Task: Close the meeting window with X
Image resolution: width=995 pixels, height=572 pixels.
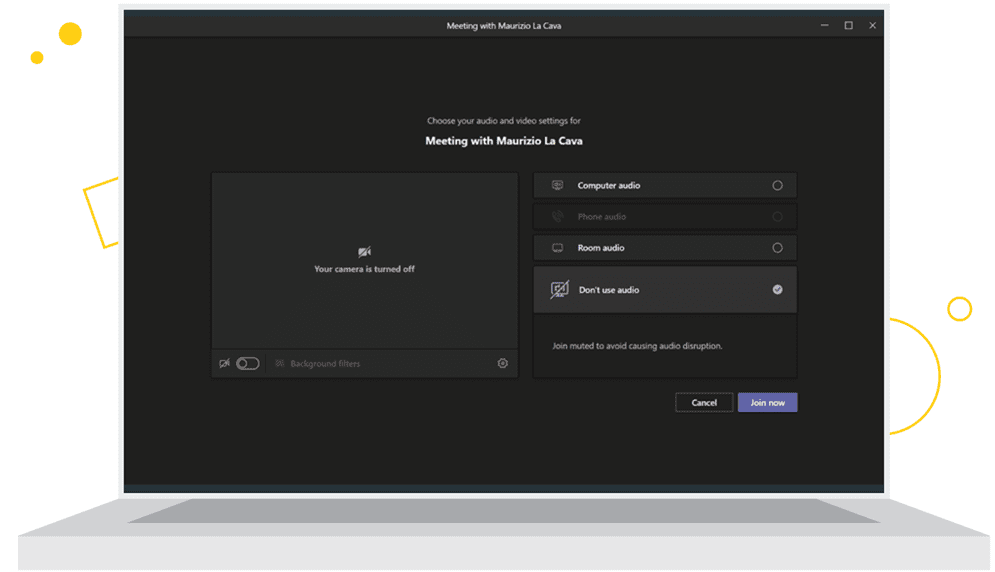Action: [872, 26]
